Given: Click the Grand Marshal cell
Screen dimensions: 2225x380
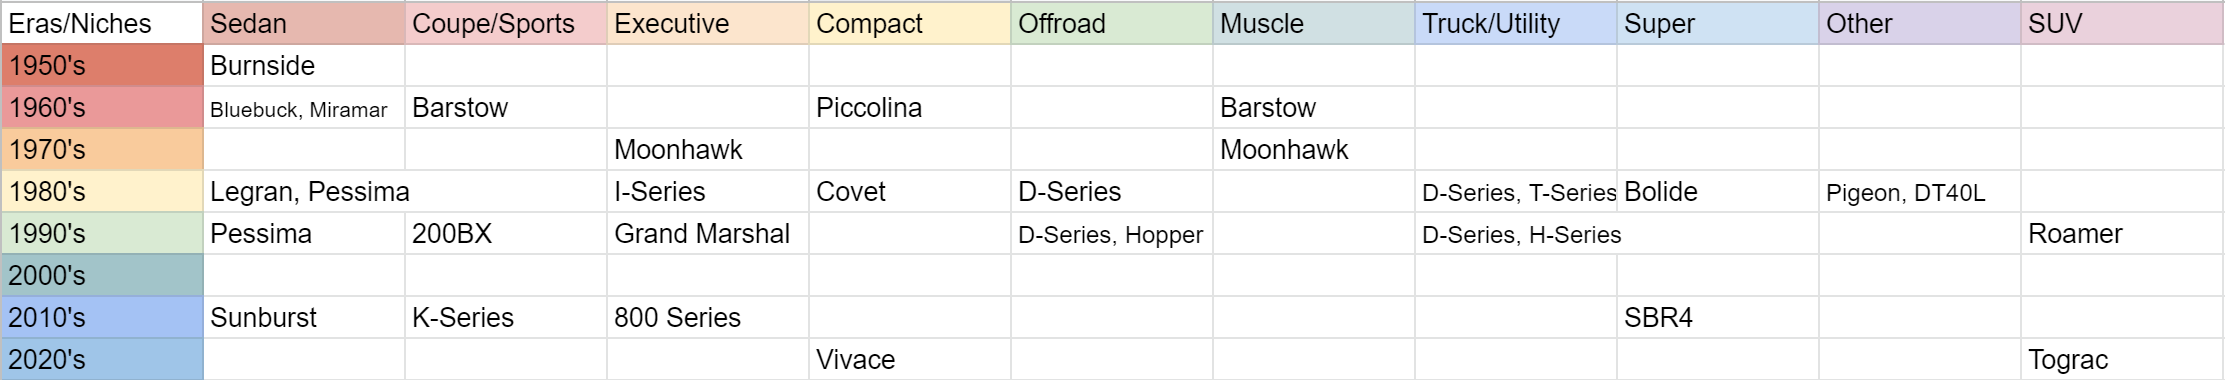Looking at the screenshot, I should (x=708, y=233).
